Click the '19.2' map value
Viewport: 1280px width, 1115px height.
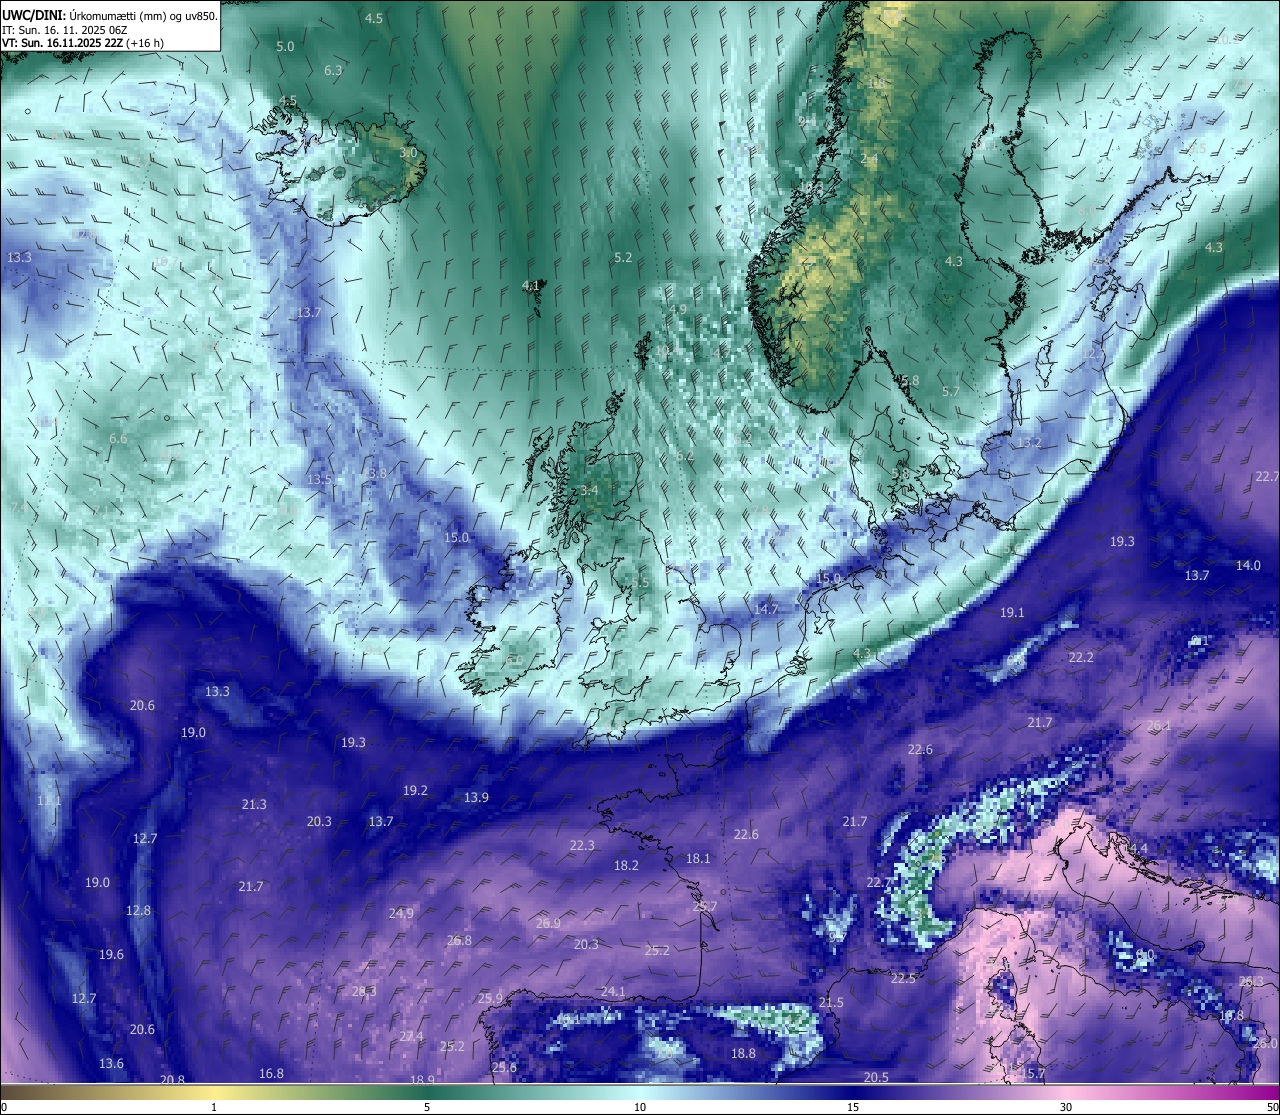pos(415,790)
